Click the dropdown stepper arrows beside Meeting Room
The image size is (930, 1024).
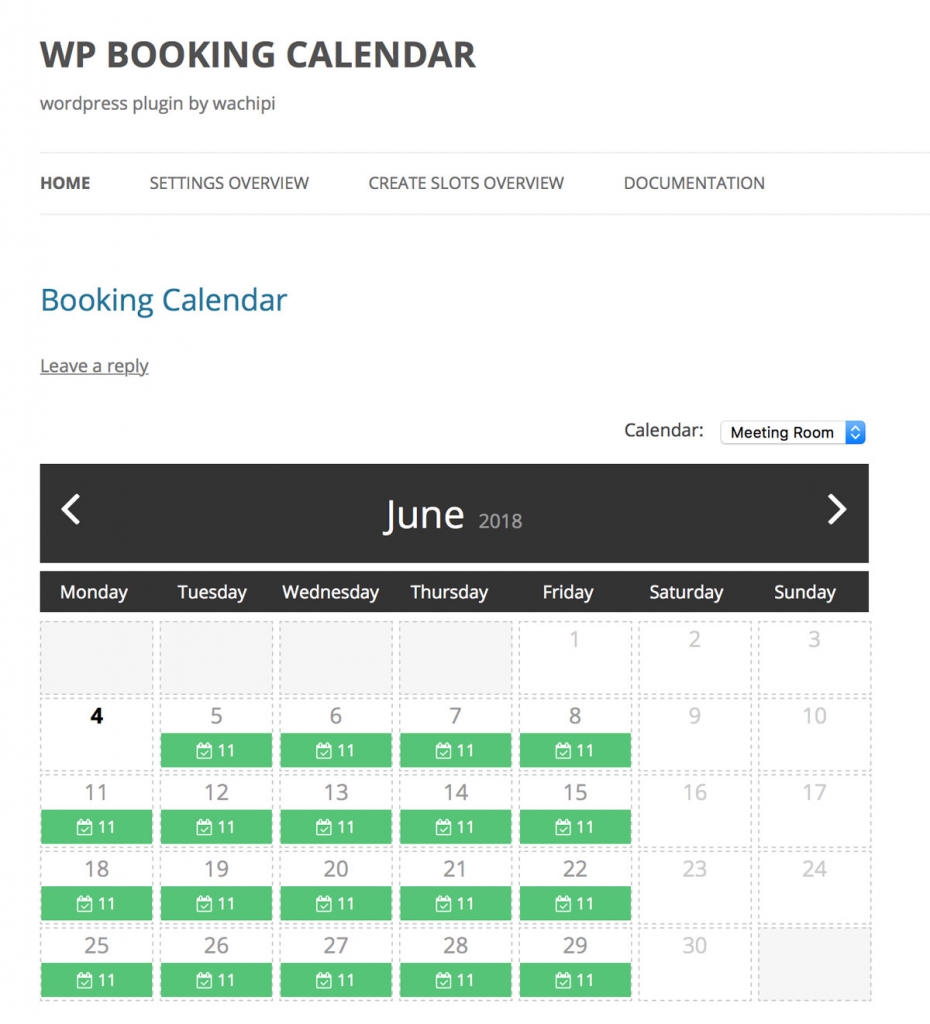tap(855, 432)
